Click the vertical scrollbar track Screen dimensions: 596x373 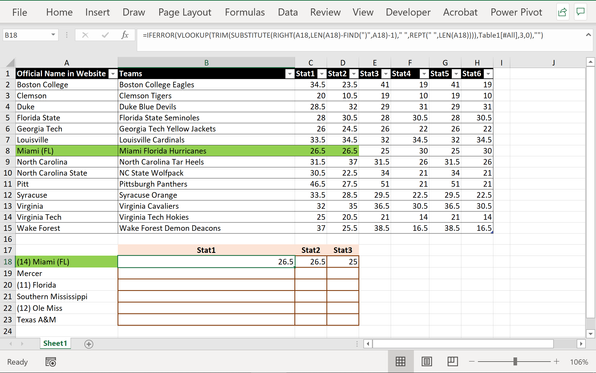point(590,192)
